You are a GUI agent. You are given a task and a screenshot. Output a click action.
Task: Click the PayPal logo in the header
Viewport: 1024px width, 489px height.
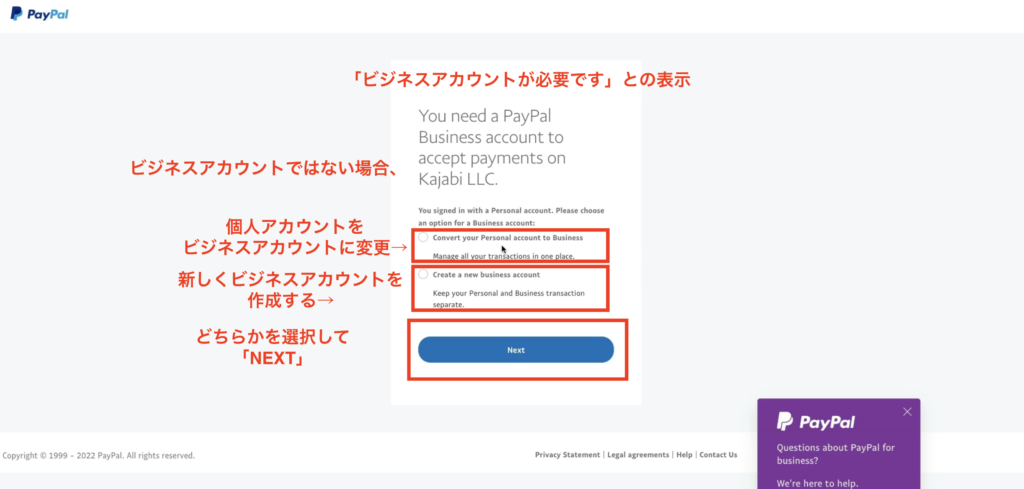coord(39,14)
